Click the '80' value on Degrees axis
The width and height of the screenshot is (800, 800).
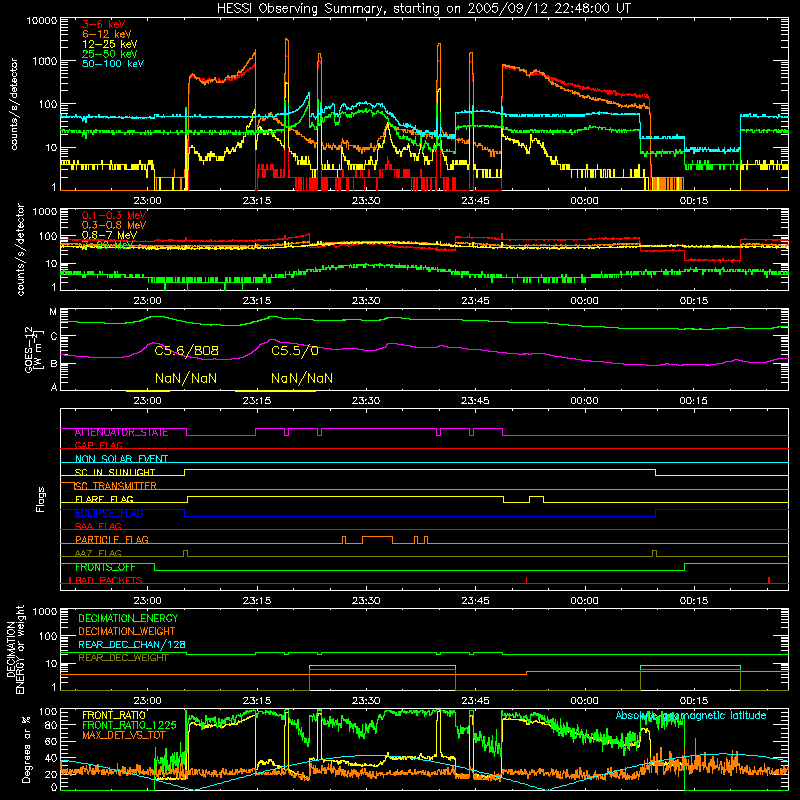[x=51, y=725]
